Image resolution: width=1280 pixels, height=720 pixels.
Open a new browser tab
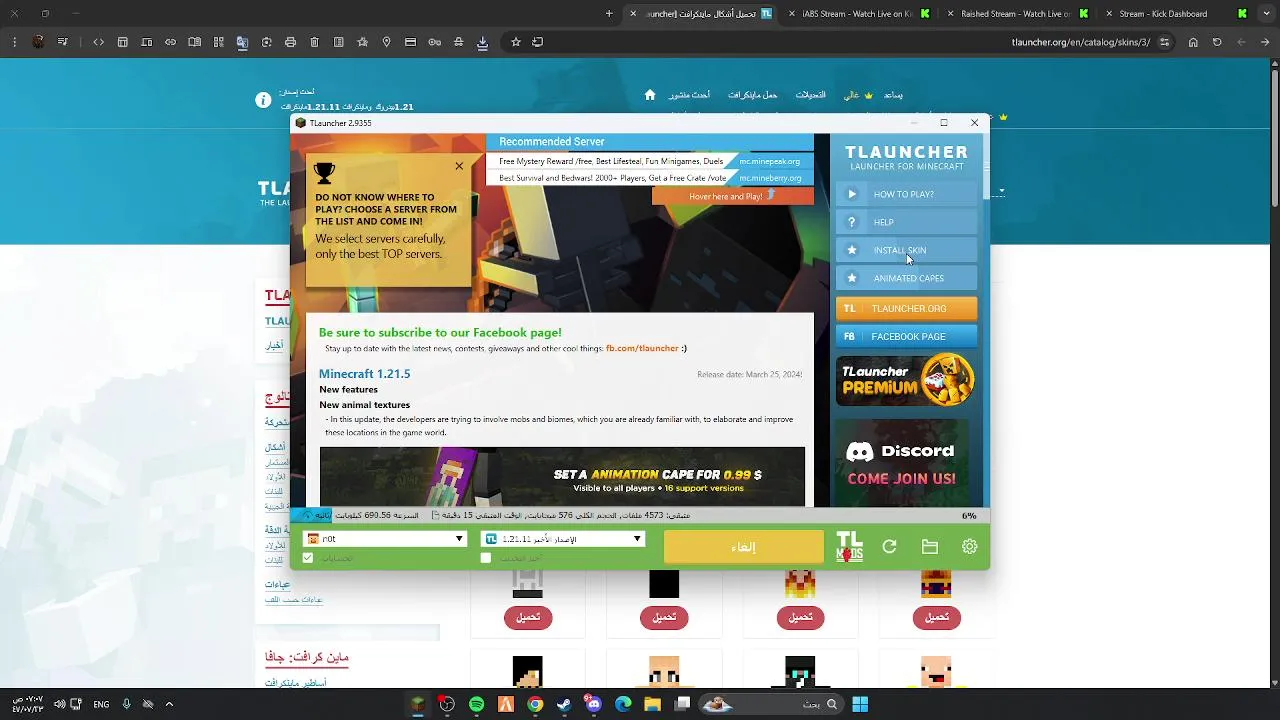[x=609, y=14]
